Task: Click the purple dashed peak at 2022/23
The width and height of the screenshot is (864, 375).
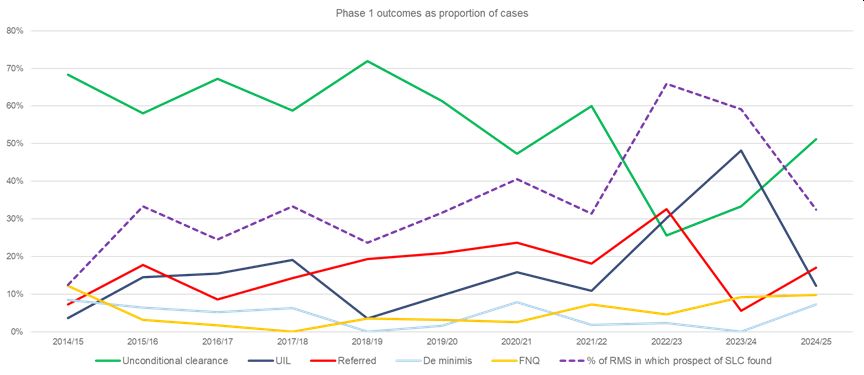Action: 666,84
